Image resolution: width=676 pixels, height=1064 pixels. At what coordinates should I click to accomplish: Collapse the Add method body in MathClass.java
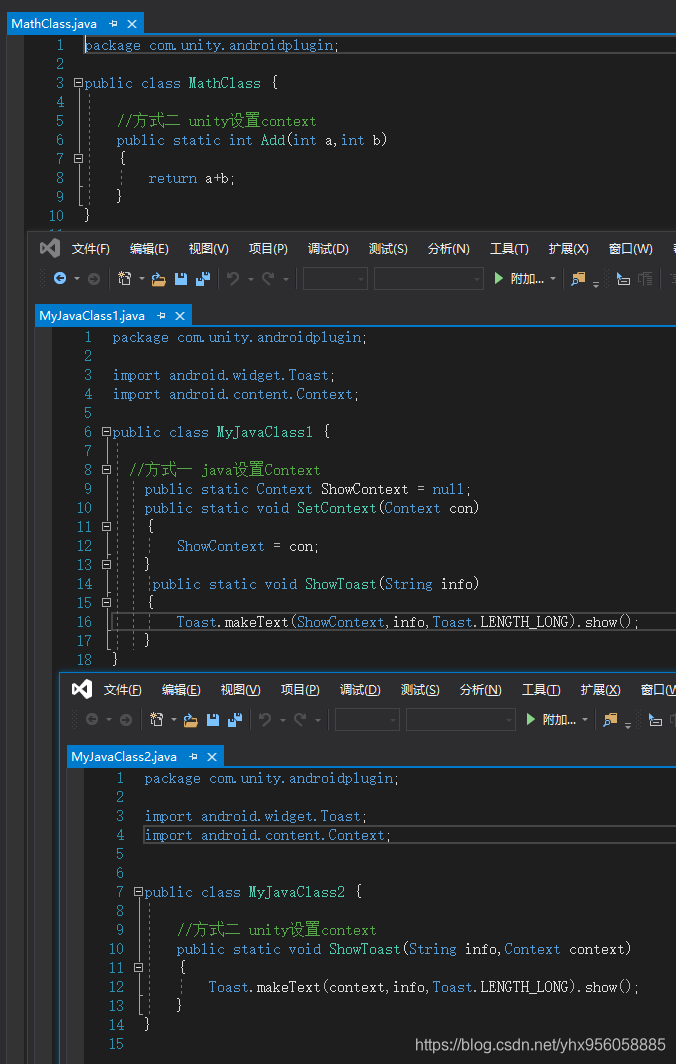[x=78, y=158]
